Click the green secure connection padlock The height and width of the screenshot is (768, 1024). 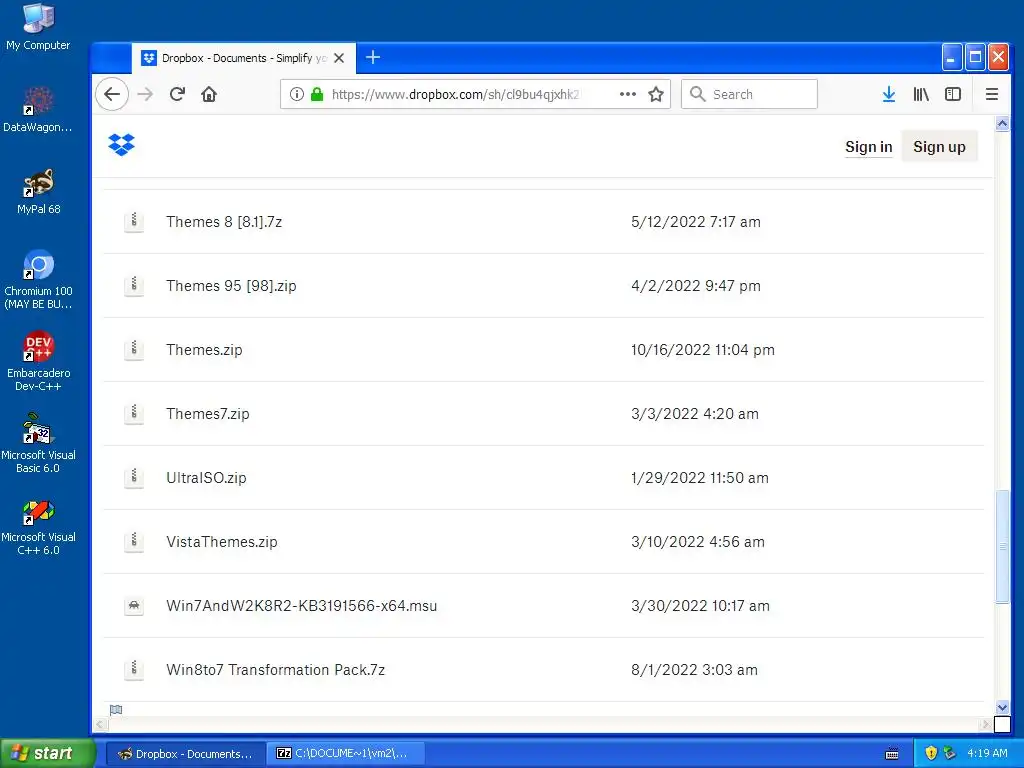[317, 94]
